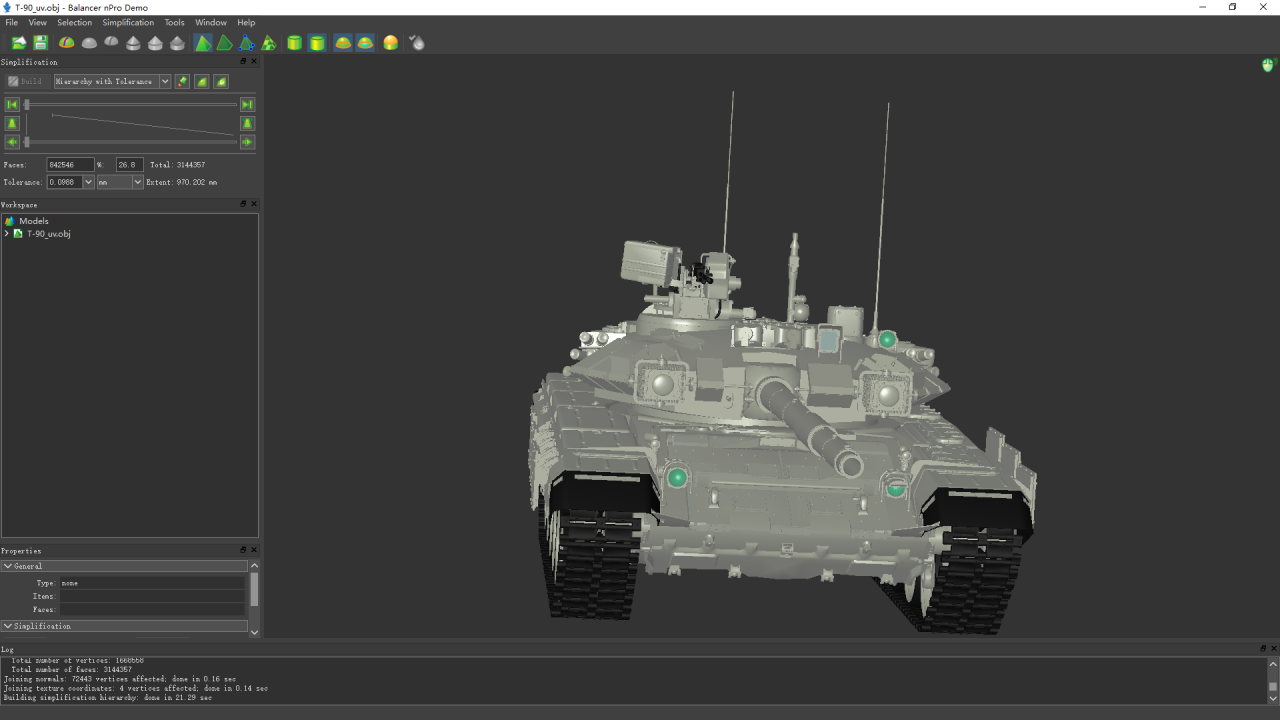Image resolution: width=1280 pixels, height=720 pixels.
Task: Open the mm units dropdown
Action: [x=119, y=182]
